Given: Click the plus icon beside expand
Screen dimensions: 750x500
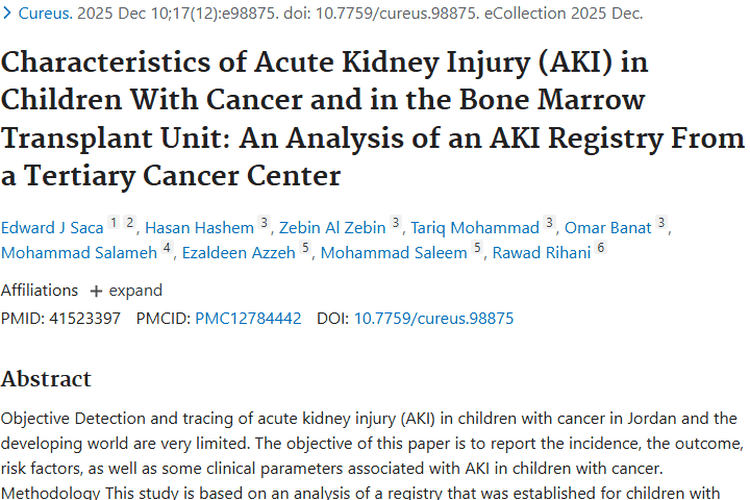Looking at the screenshot, I should coord(96,291).
